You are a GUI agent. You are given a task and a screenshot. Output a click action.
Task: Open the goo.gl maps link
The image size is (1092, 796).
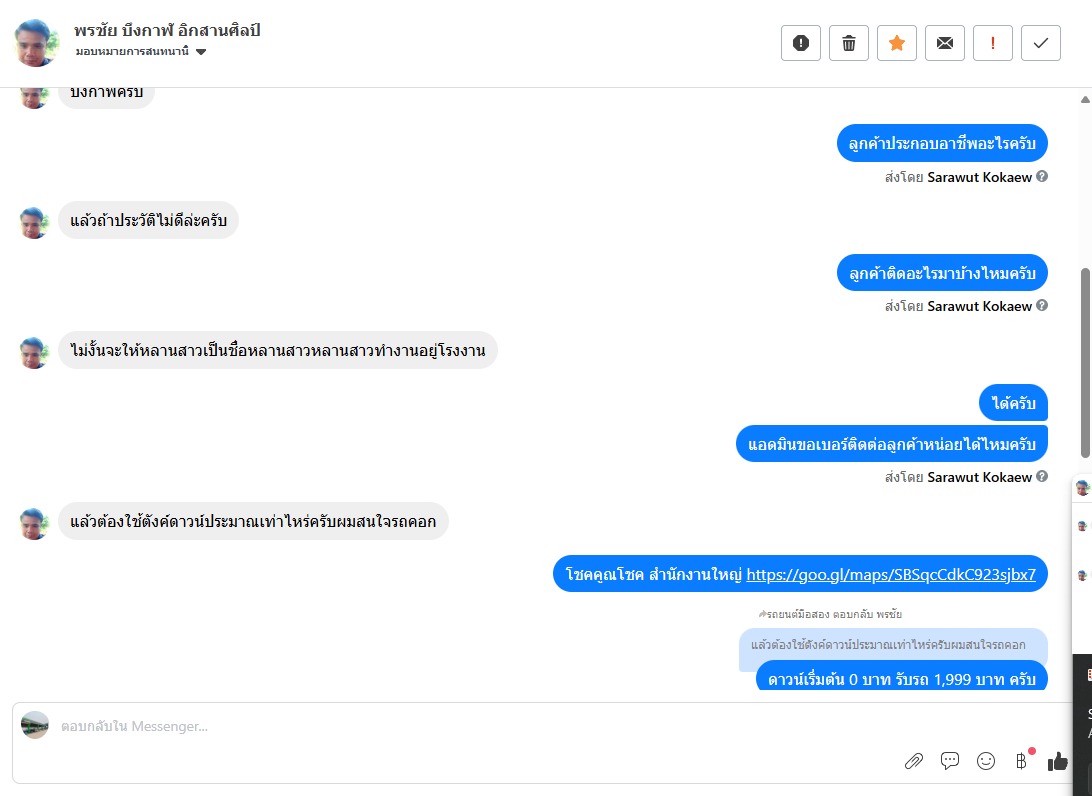coord(891,574)
